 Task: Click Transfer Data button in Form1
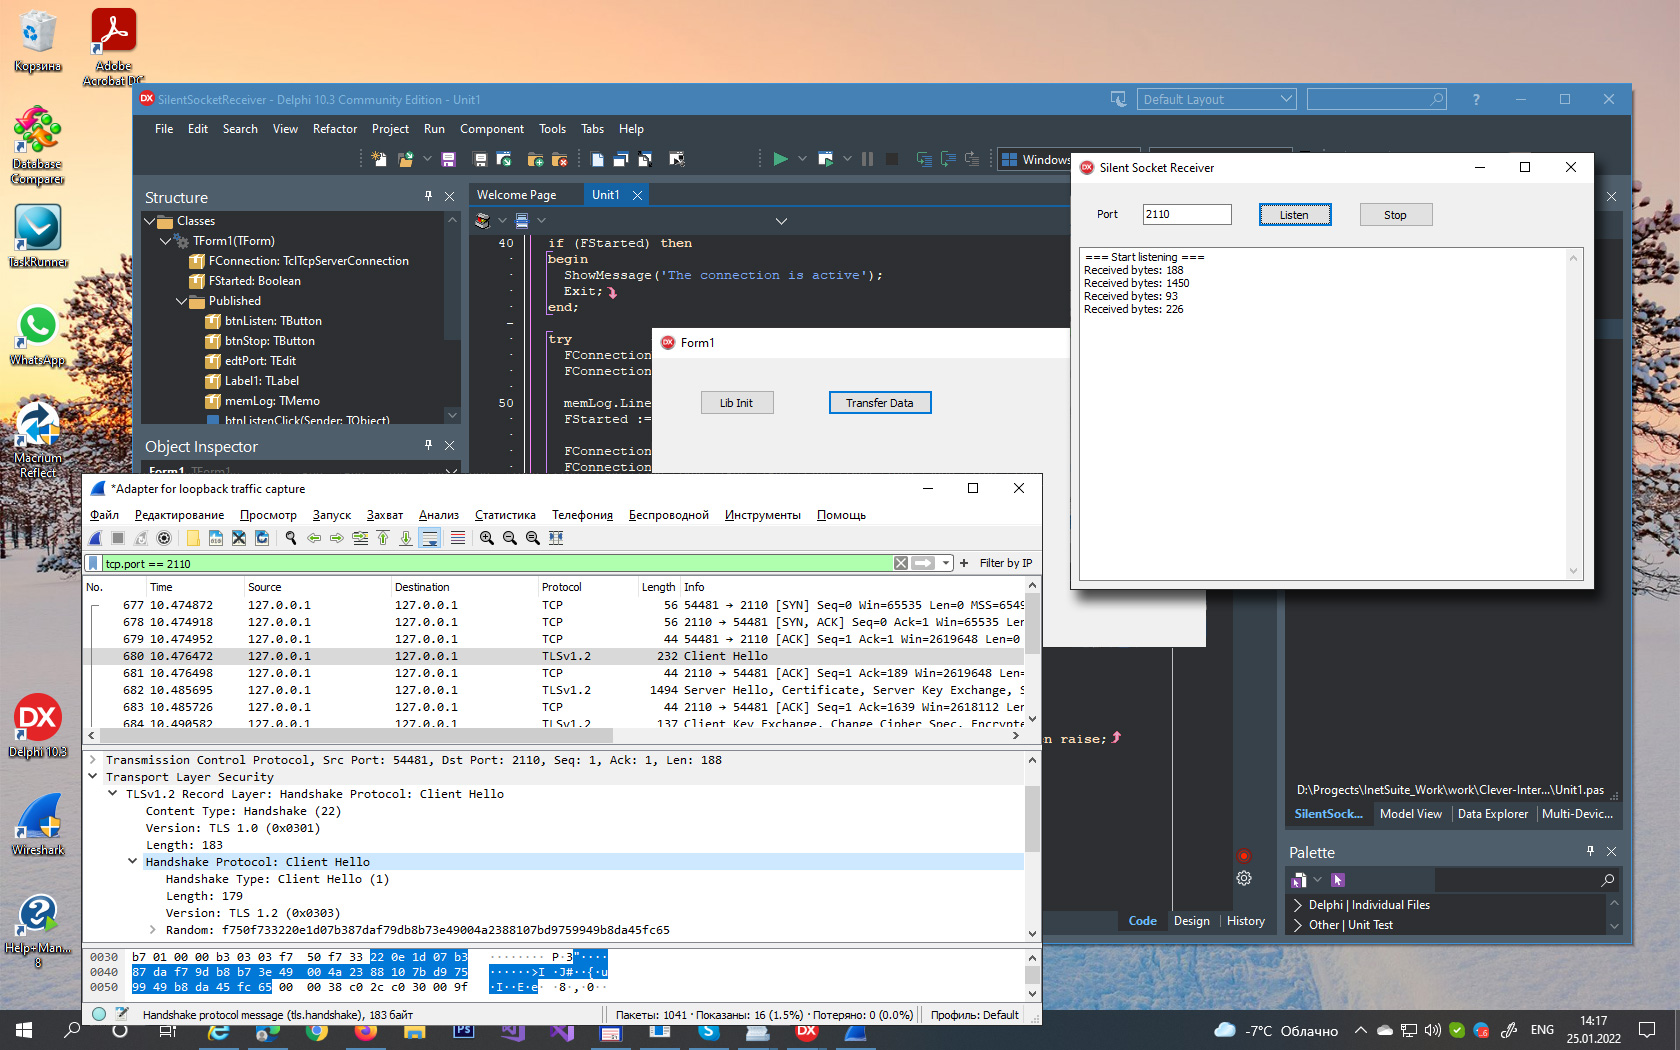880,403
